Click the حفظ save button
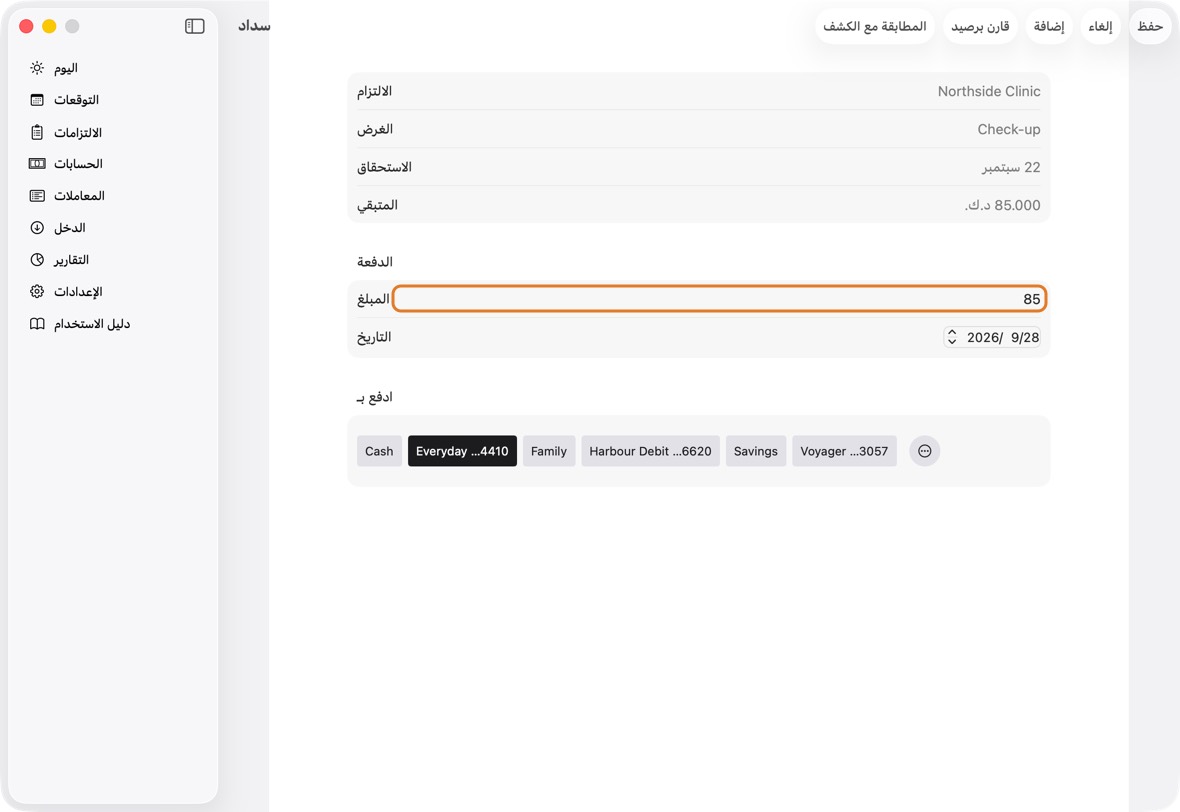1180x812 pixels. tap(1150, 26)
